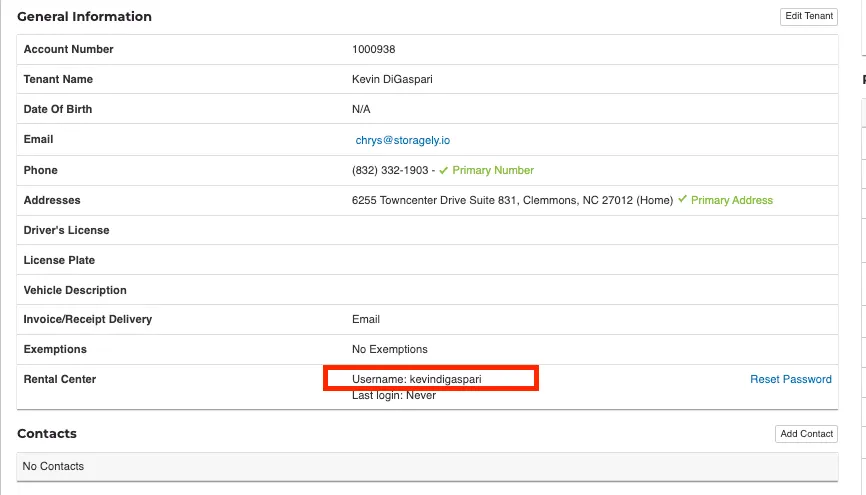The image size is (866, 495).
Task: Select the account number 1000938
Action: [x=373, y=49]
